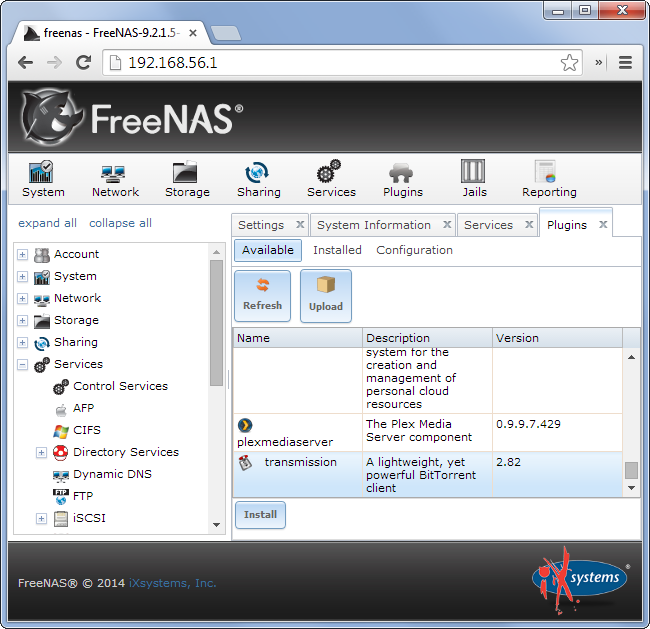
Task: Click plugin list scrollbar thumb
Action: point(631,470)
